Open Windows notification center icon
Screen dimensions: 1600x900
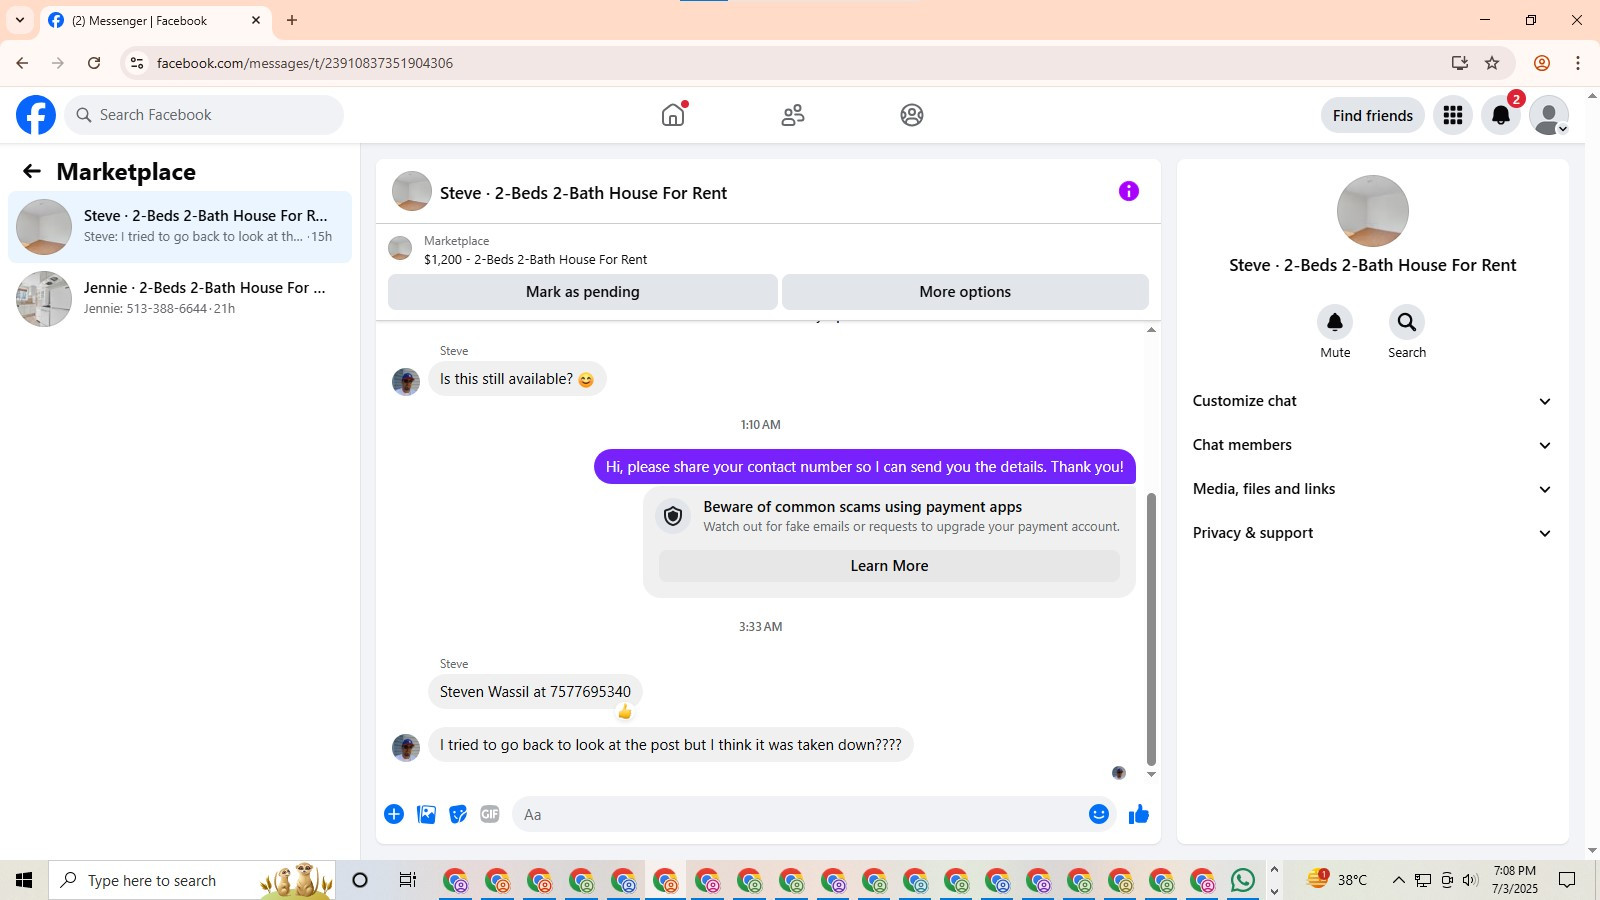[x=1567, y=880]
